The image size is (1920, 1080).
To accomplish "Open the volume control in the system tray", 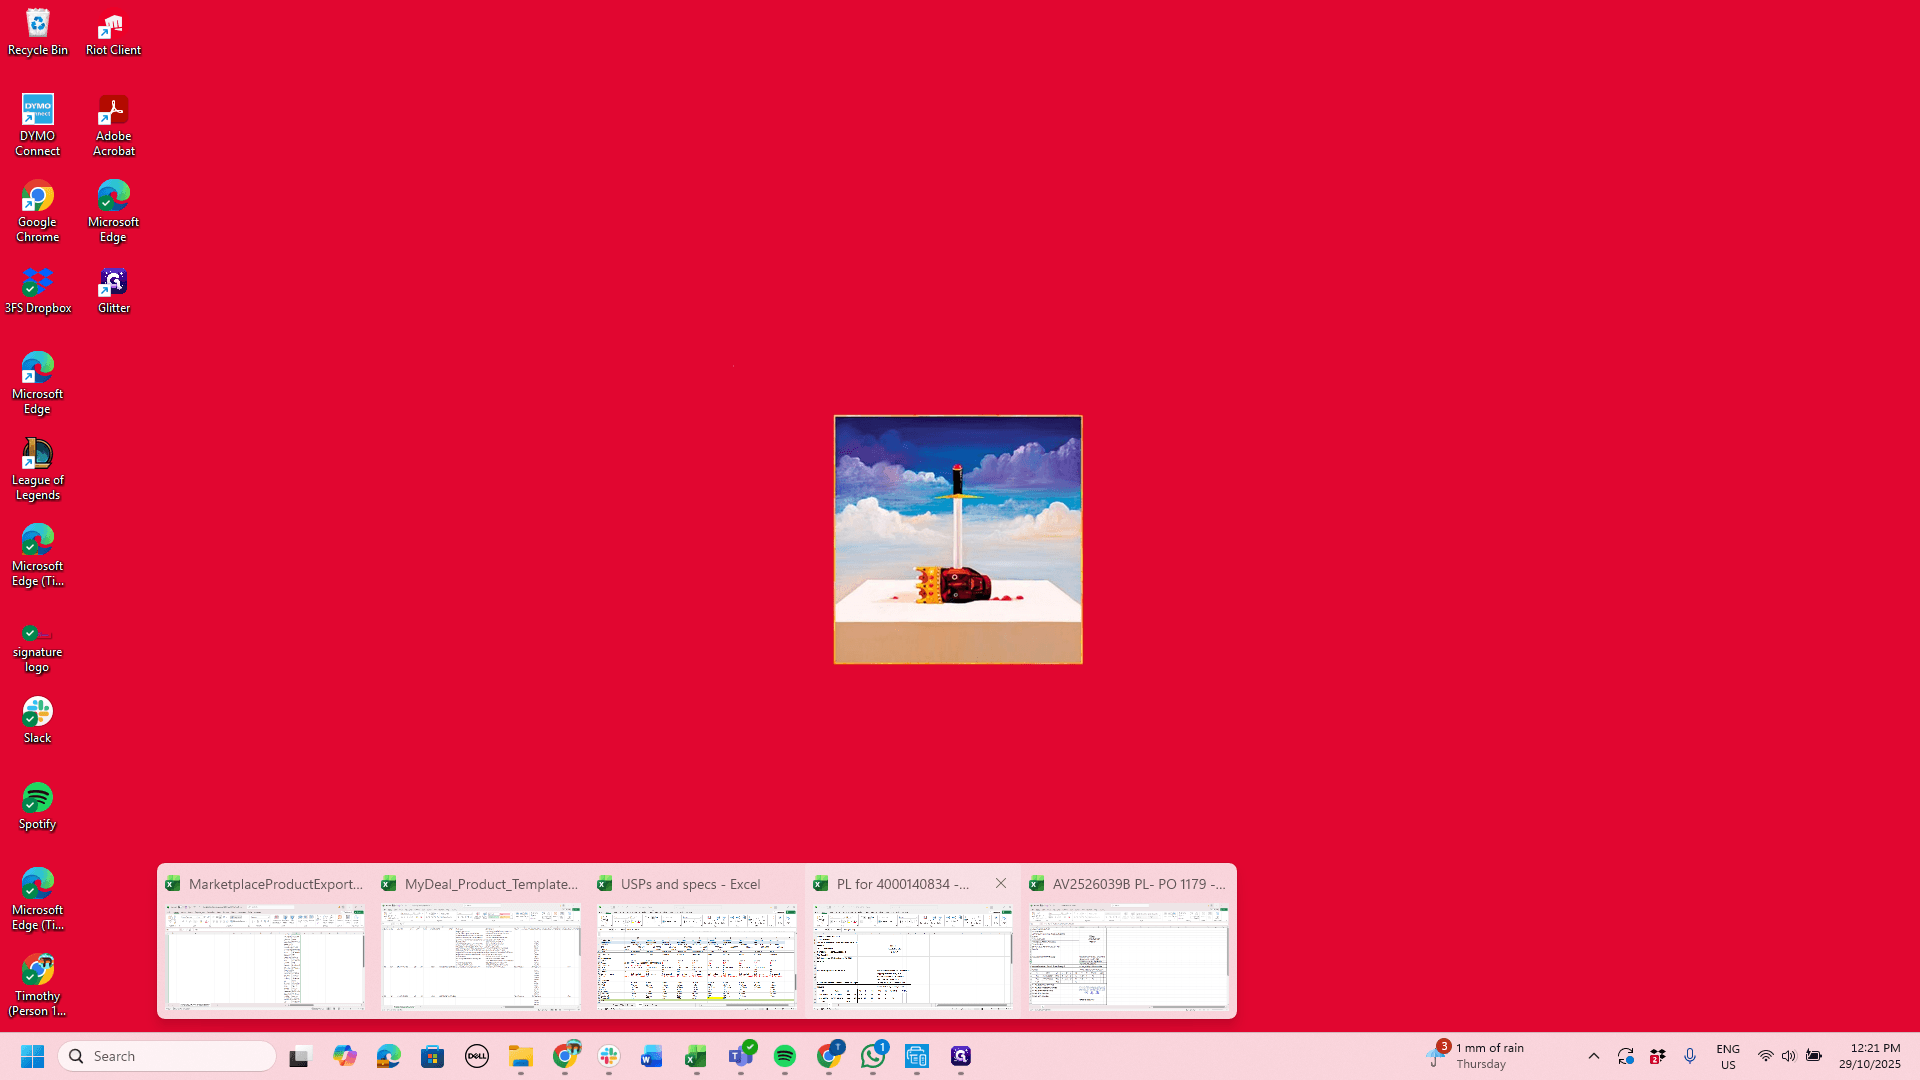I will tap(1789, 1056).
